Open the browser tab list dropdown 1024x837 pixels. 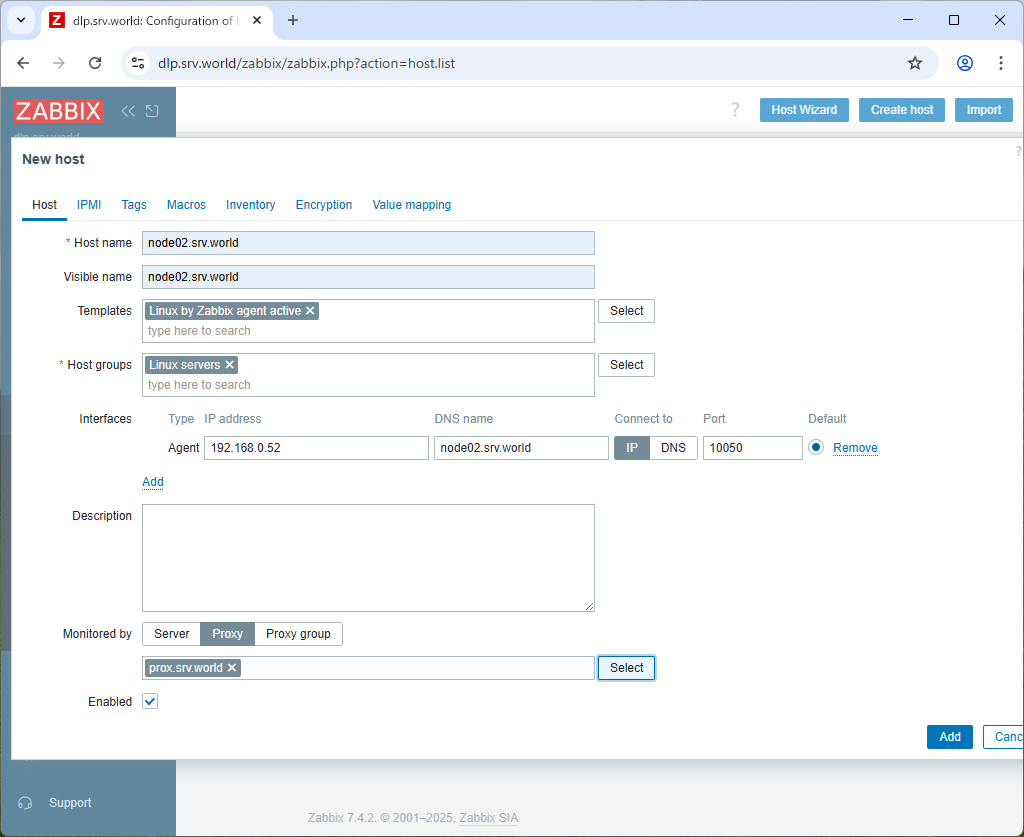20,20
